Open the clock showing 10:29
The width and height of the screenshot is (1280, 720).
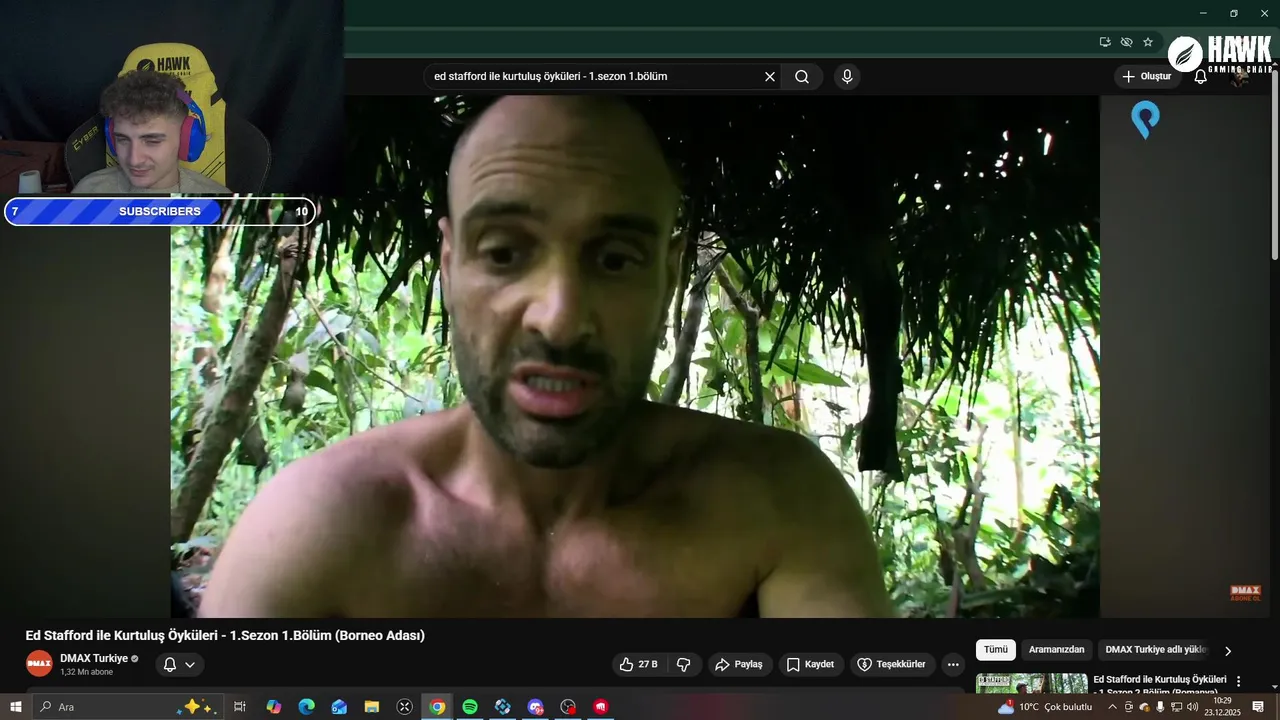1222,707
